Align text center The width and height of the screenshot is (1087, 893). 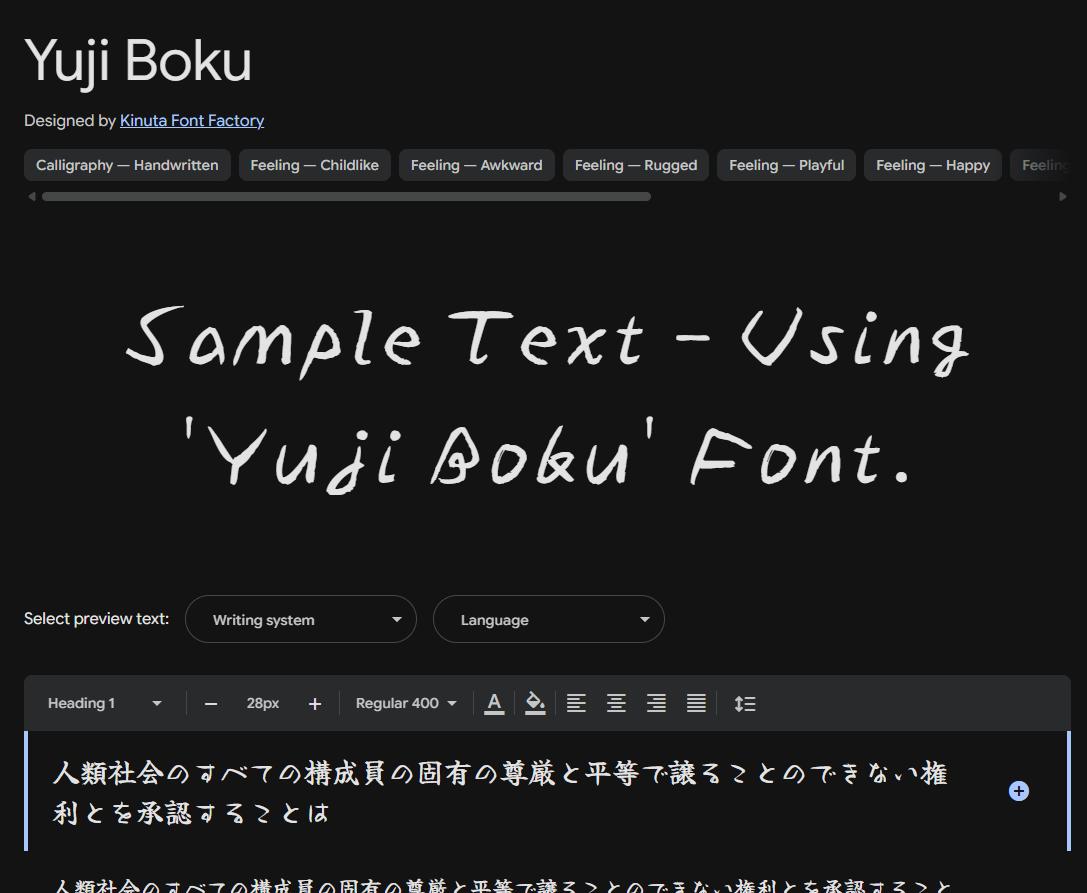coord(616,704)
